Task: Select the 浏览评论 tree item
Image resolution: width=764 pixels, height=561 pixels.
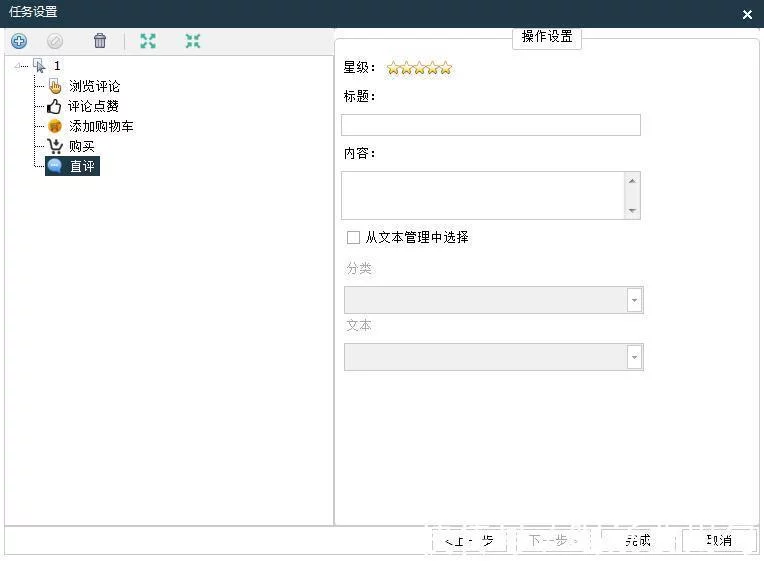Action: pyautogui.click(x=94, y=86)
